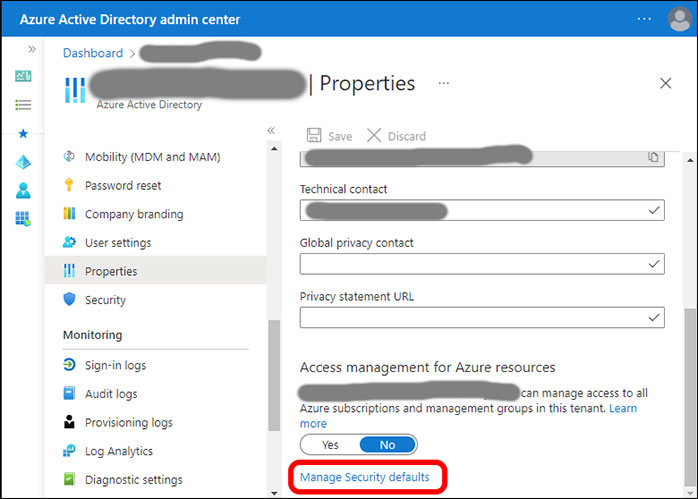Screen dimensions: 698x499
Task: Click the user account avatar icon
Action: (x=679, y=20)
